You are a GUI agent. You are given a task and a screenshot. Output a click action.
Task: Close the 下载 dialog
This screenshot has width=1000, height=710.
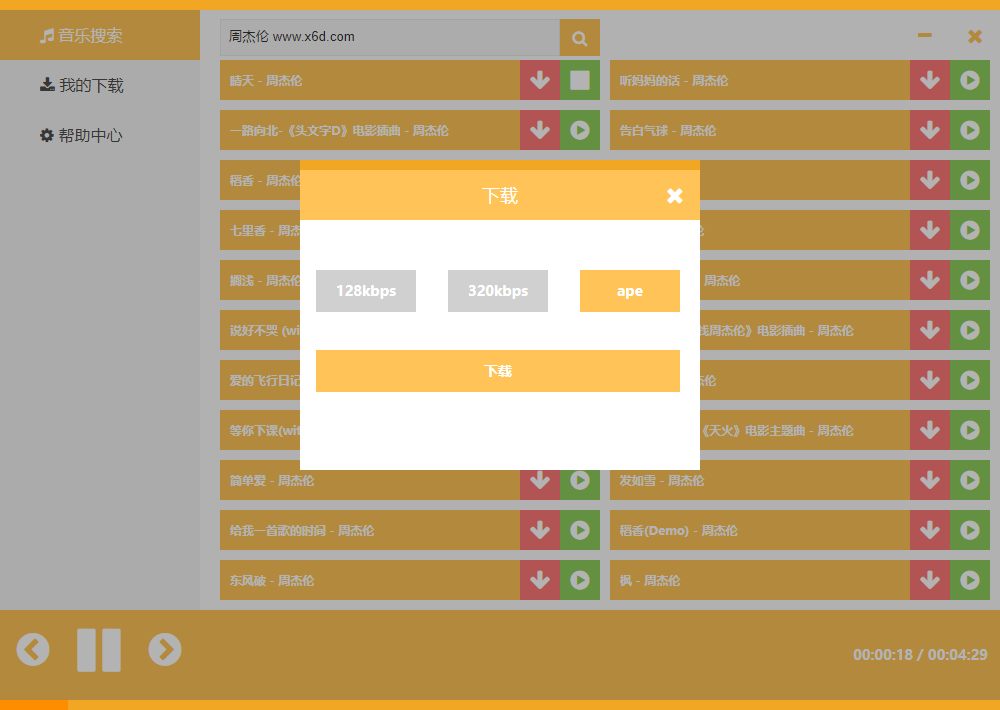click(675, 196)
